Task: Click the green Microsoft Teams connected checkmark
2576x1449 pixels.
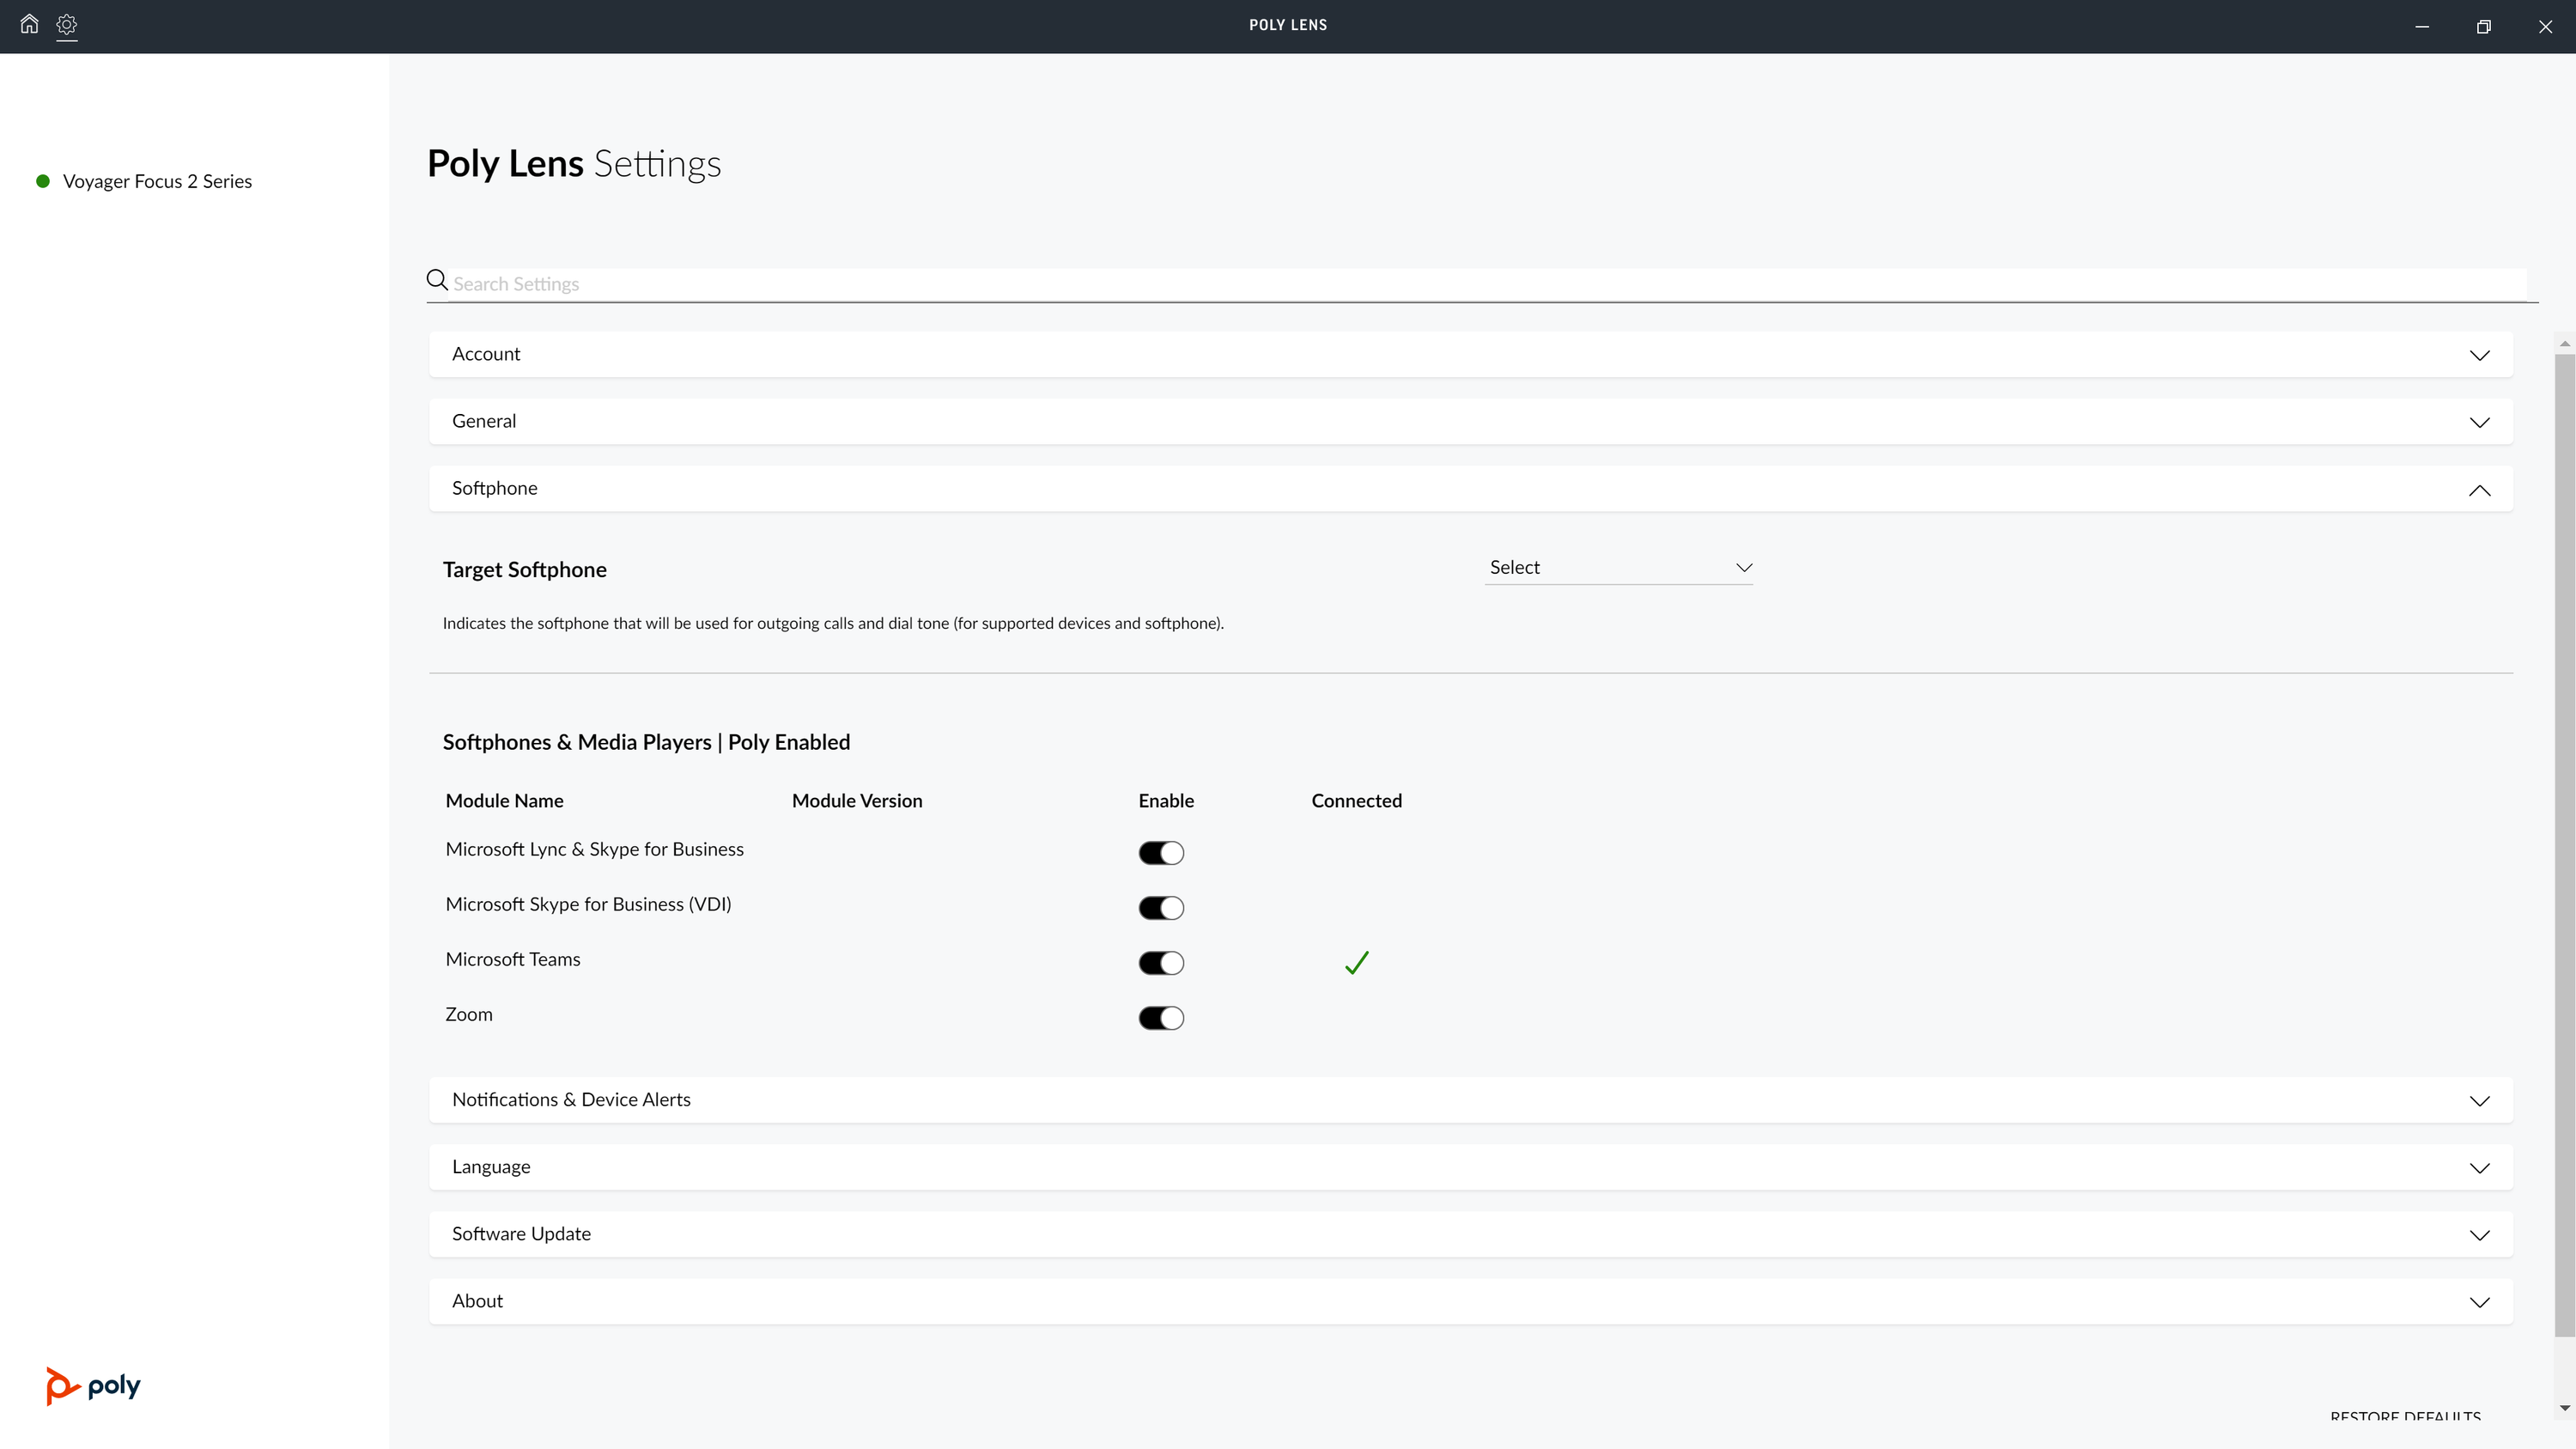Action: click(1356, 963)
